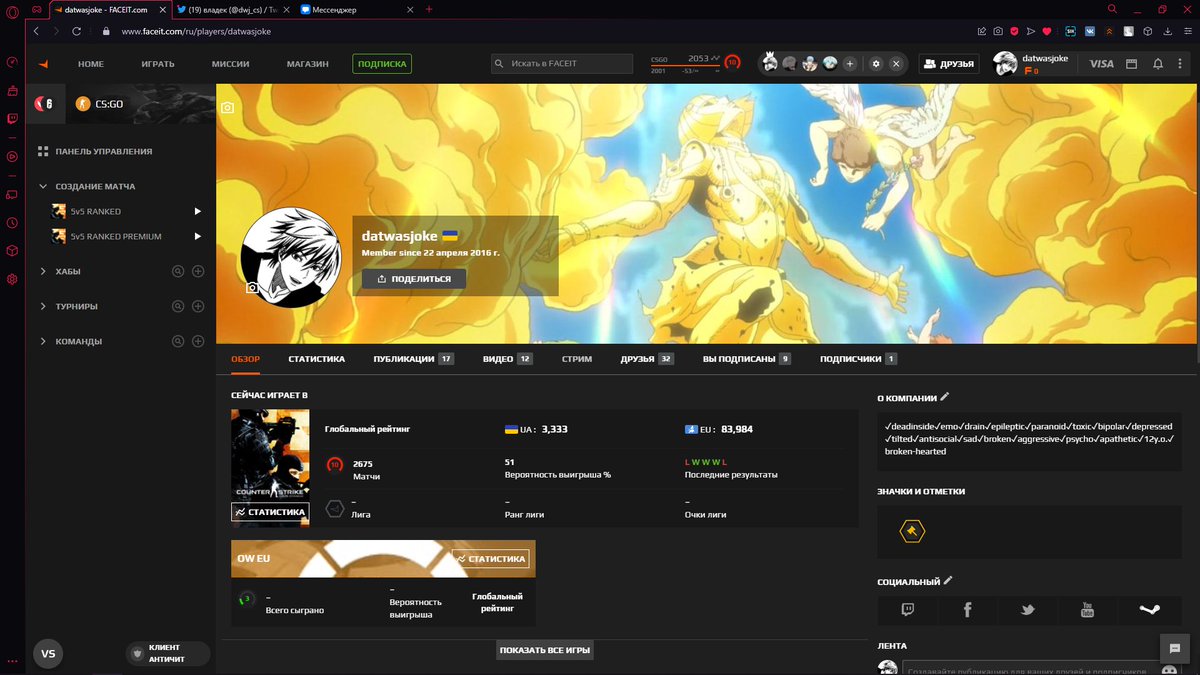Click the hexagon badge under Значки и отметки
This screenshot has height=675, width=1200.
tap(912, 531)
